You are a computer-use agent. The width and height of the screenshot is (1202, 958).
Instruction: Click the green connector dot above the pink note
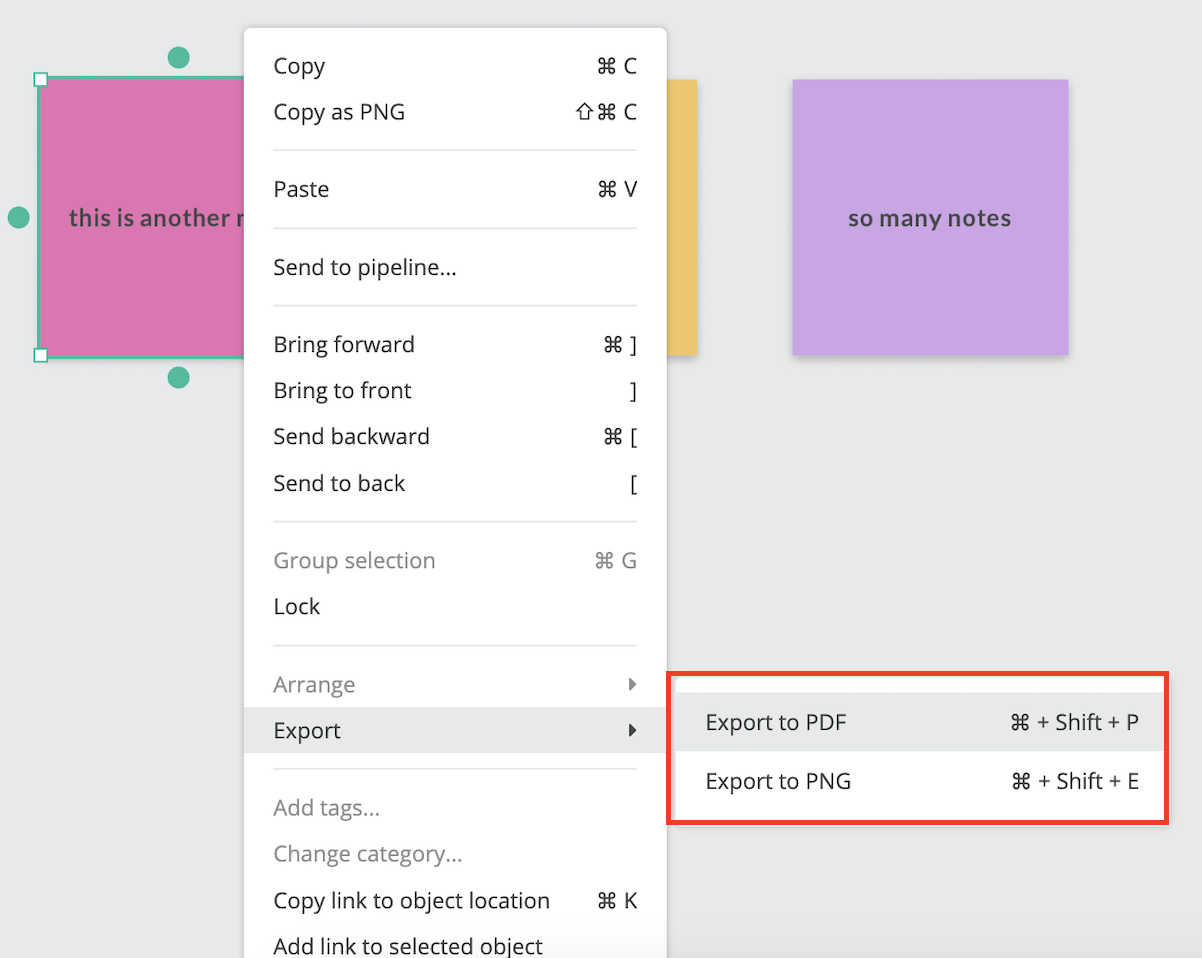coord(178,57)
